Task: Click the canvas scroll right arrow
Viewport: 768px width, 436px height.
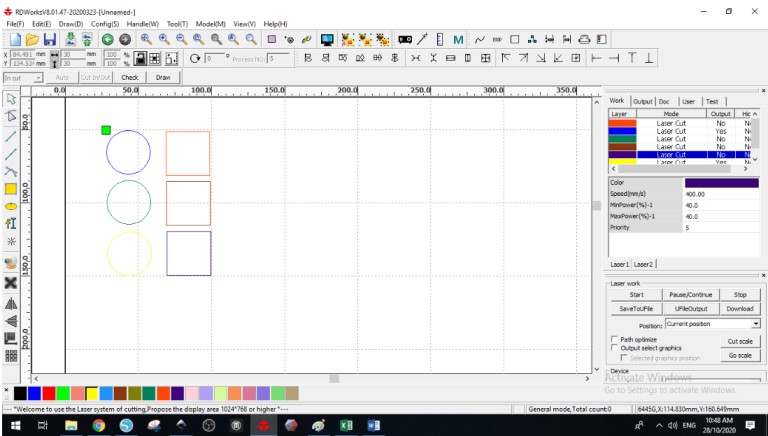Action: 587,378
